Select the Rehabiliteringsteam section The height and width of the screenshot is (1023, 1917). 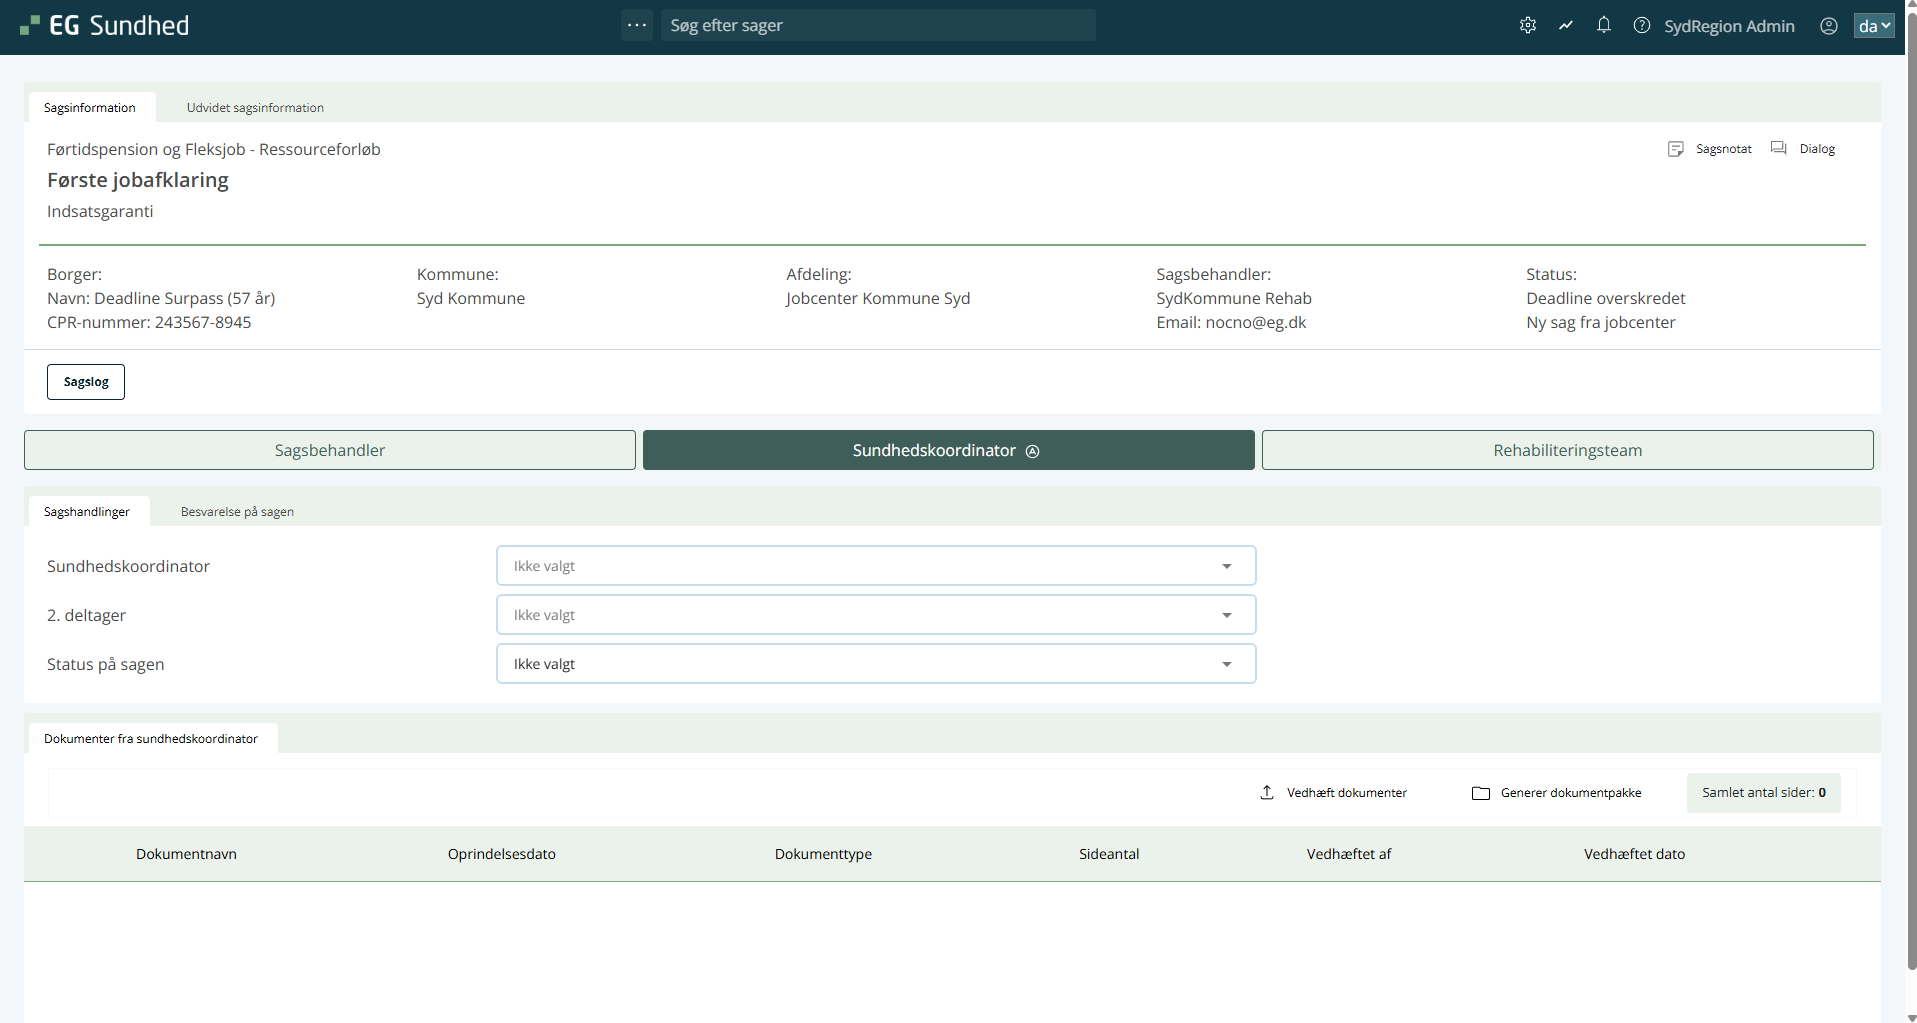click(1566, 450)
